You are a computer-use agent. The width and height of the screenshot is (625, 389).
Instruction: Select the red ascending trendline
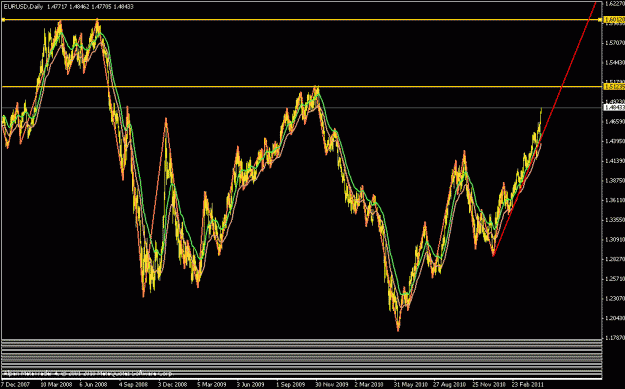(x=544, y=128)
